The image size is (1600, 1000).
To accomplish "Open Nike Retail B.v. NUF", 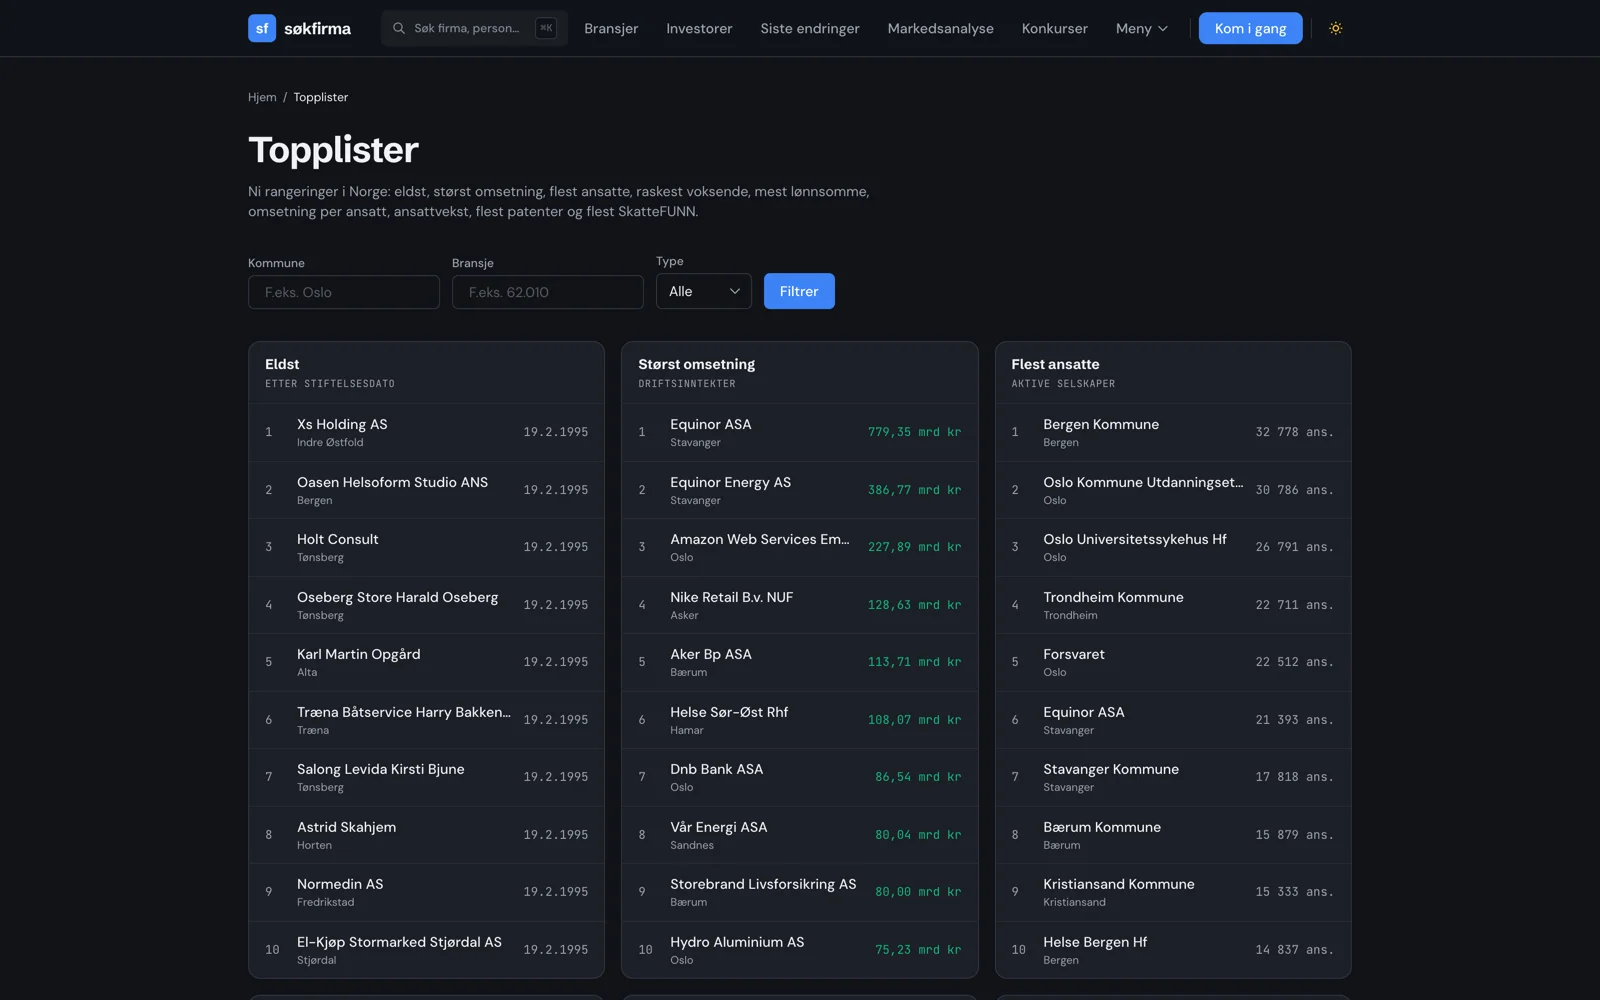I will pyautogui.click(x=800, y=605).
